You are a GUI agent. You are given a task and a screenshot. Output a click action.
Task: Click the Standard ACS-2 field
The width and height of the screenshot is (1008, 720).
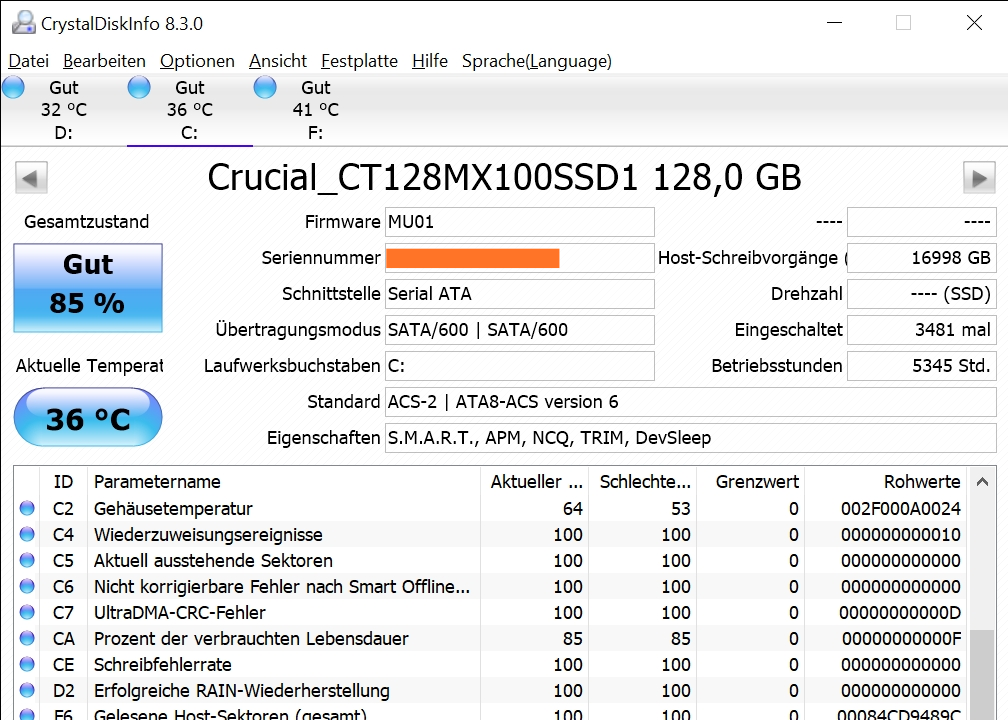(x=690, y=402)
